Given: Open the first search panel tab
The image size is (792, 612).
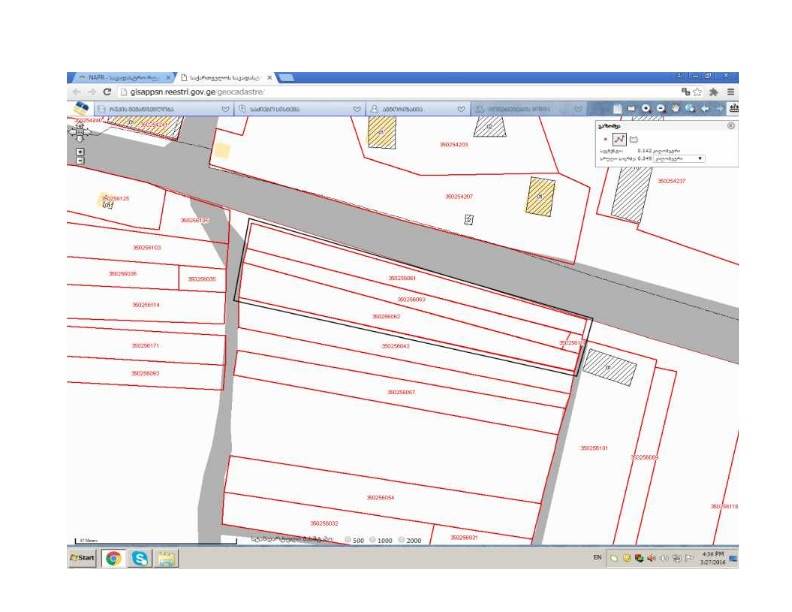Looking at the screenshot, I should point(163,109).
